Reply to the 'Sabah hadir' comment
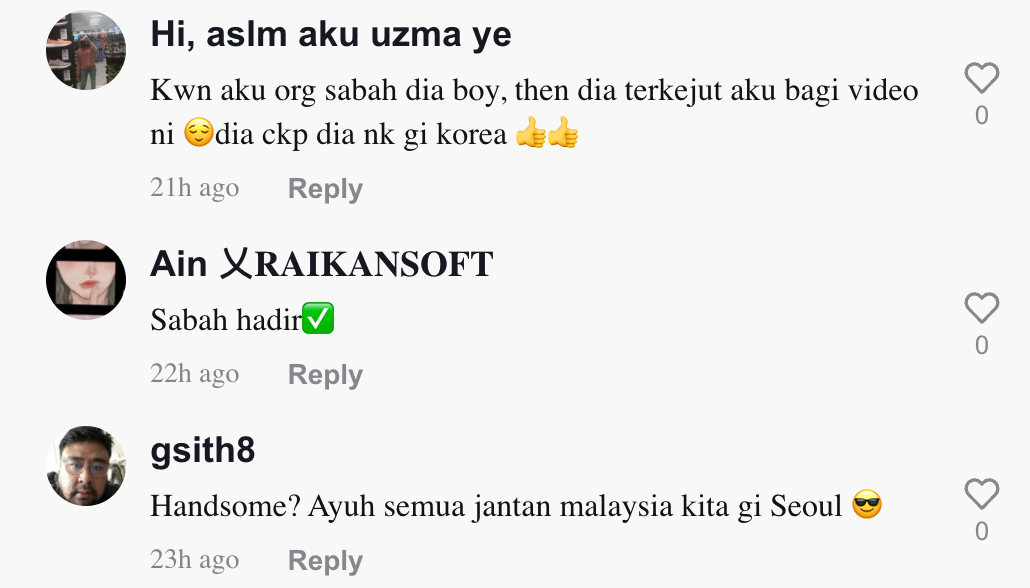This screenshot has height=588, width=1030. (325, 375)
